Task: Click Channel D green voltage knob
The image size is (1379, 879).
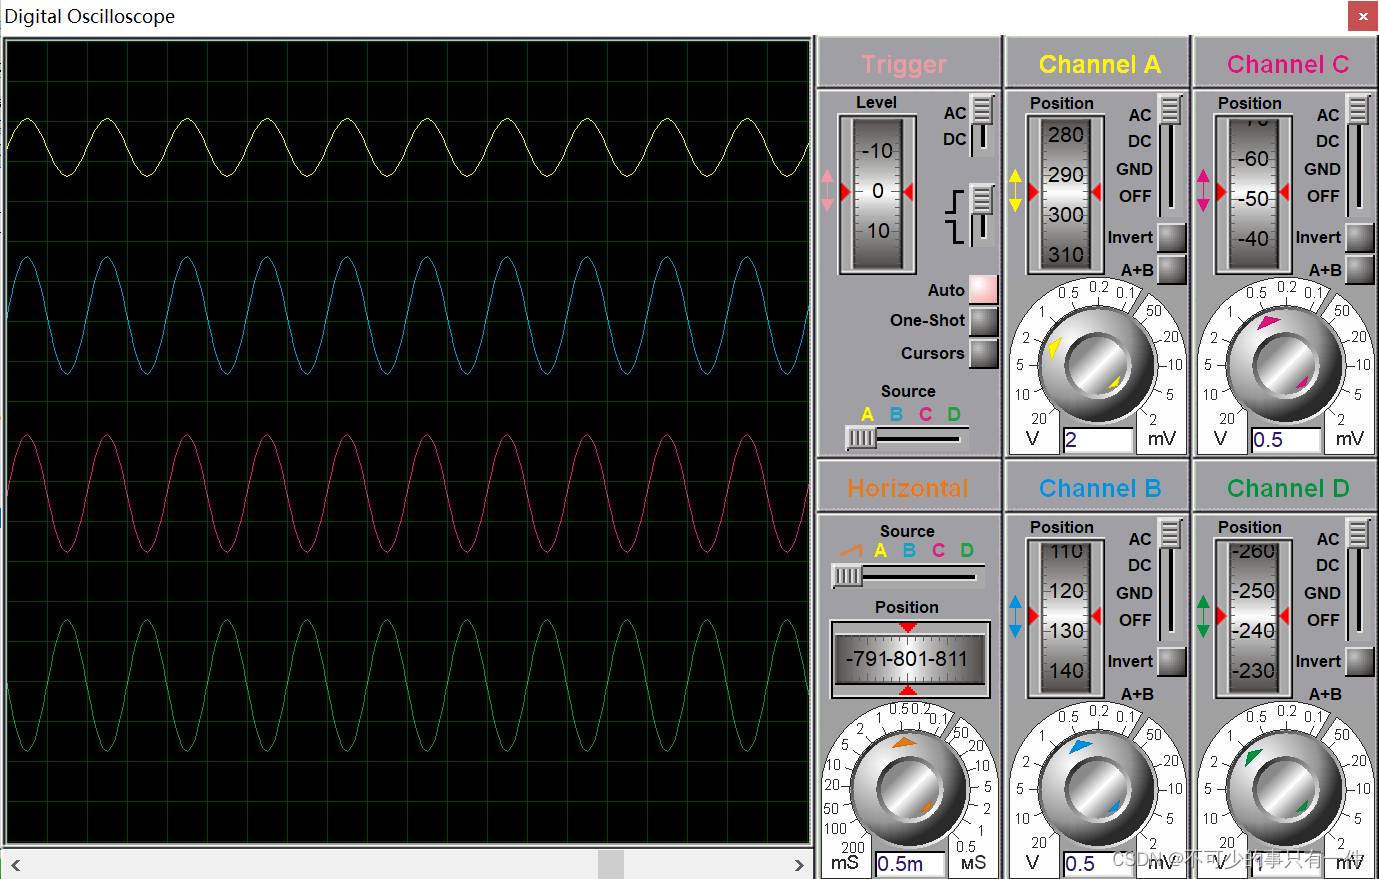Action: point(1285,790)
